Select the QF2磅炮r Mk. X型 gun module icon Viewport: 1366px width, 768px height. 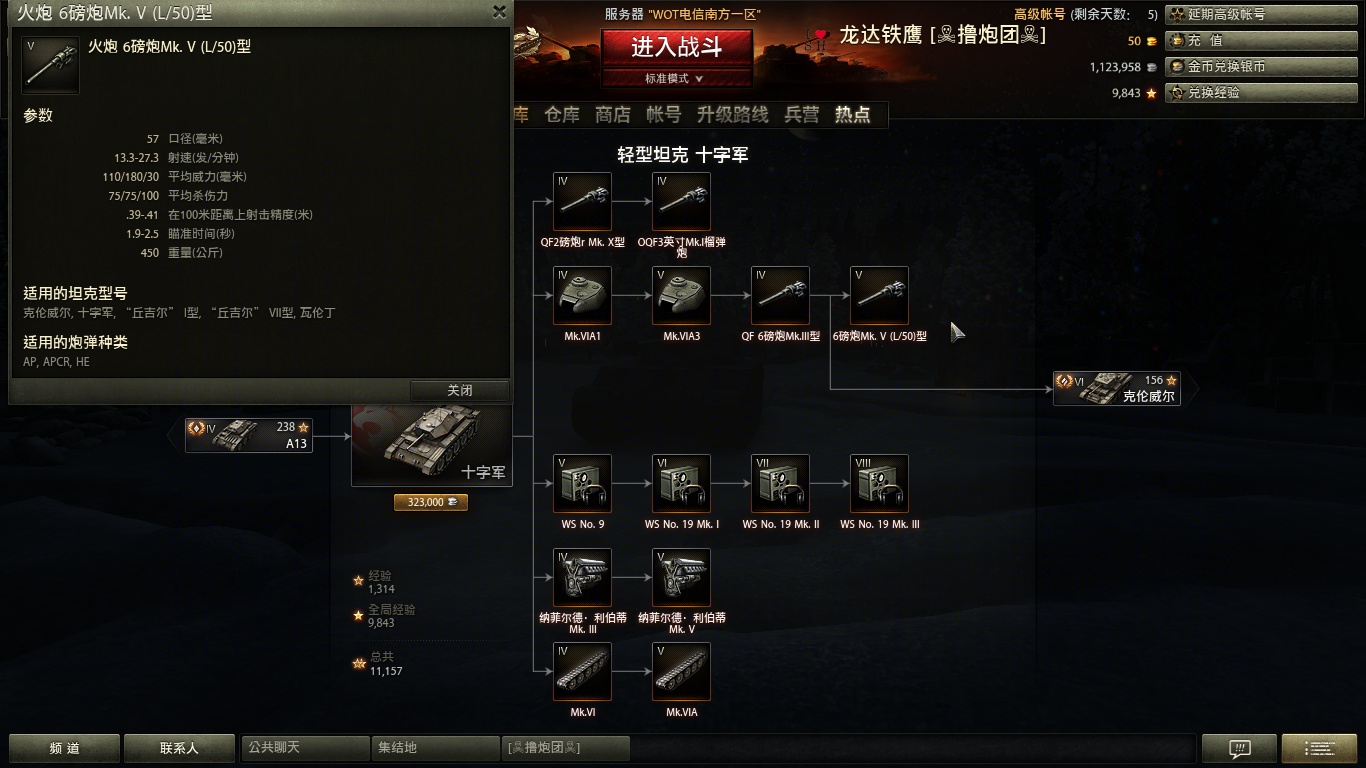[x=582, y=201]
